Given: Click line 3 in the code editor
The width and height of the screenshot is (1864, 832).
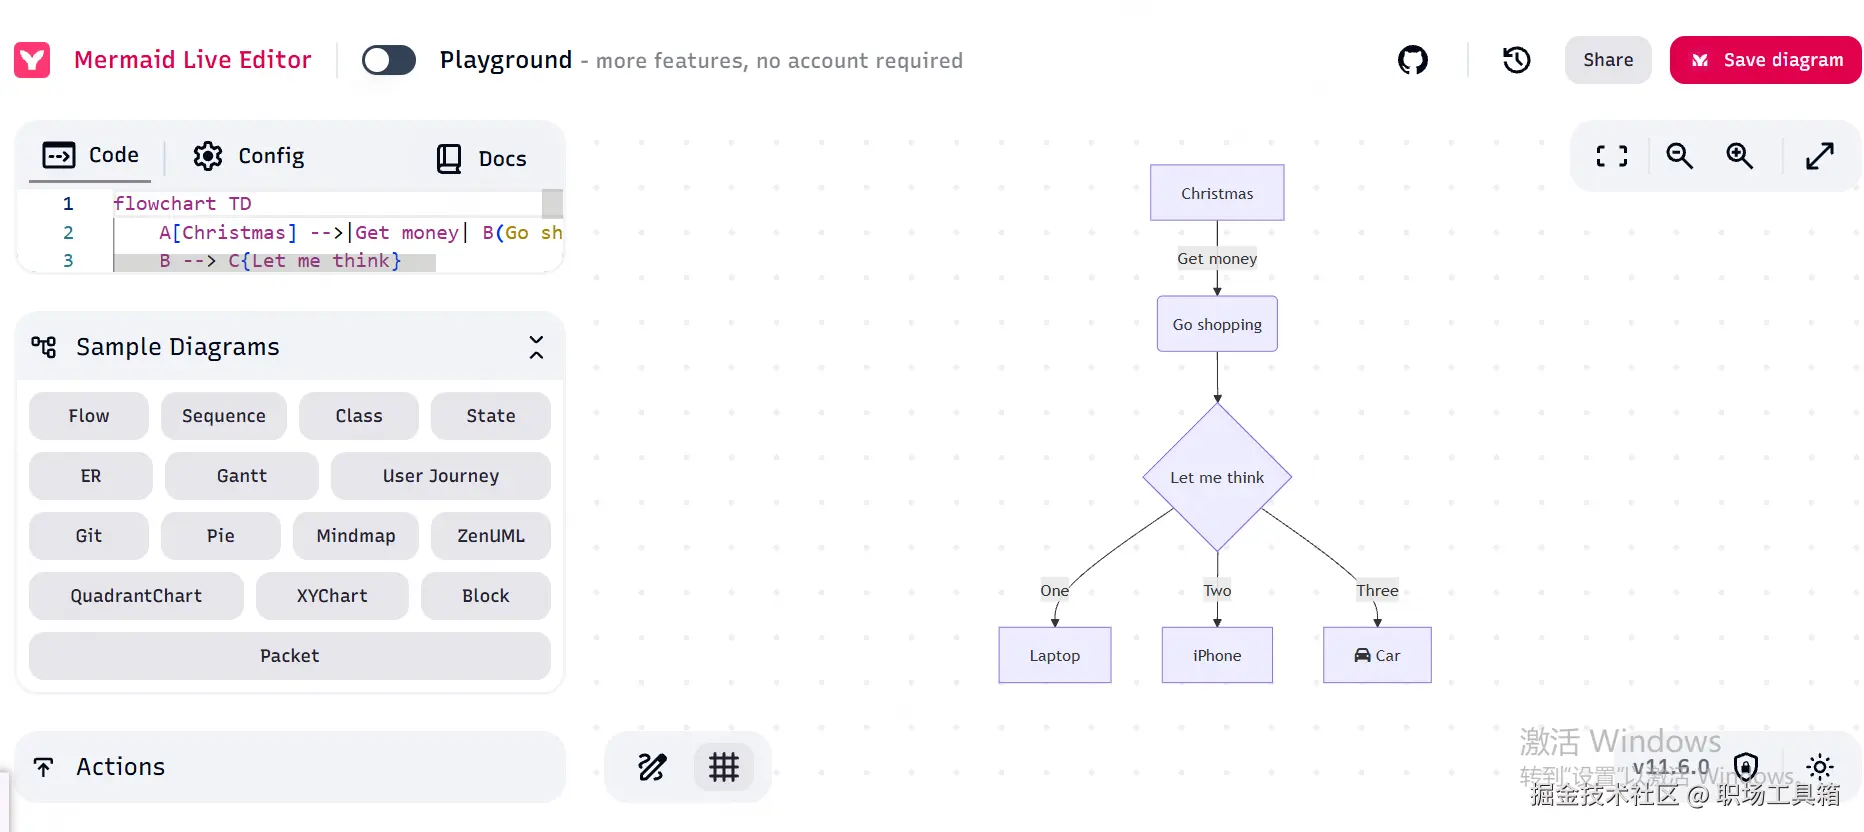Looking at the screenshot, I should tap(280, 261).
